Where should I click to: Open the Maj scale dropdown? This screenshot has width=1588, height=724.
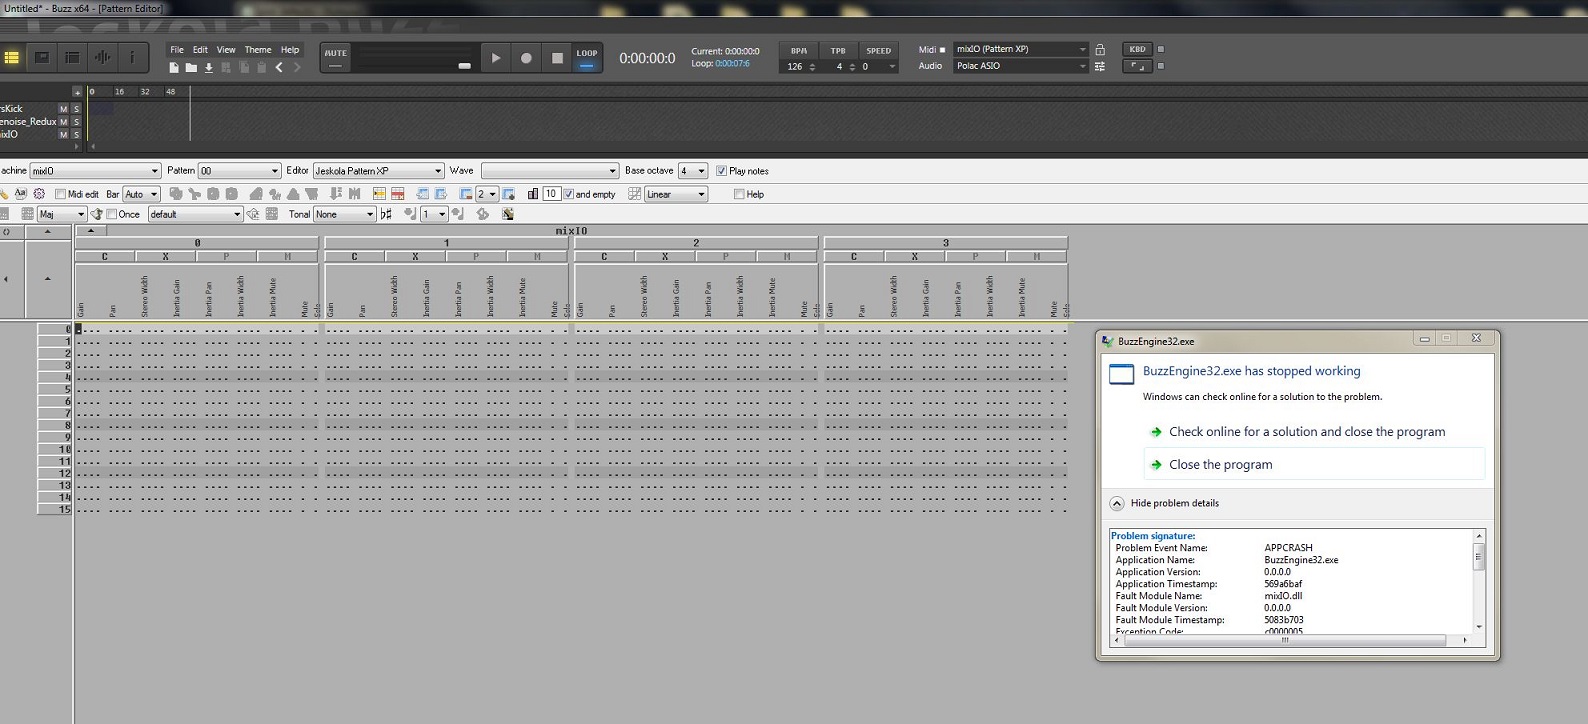(x=62, y=214)
